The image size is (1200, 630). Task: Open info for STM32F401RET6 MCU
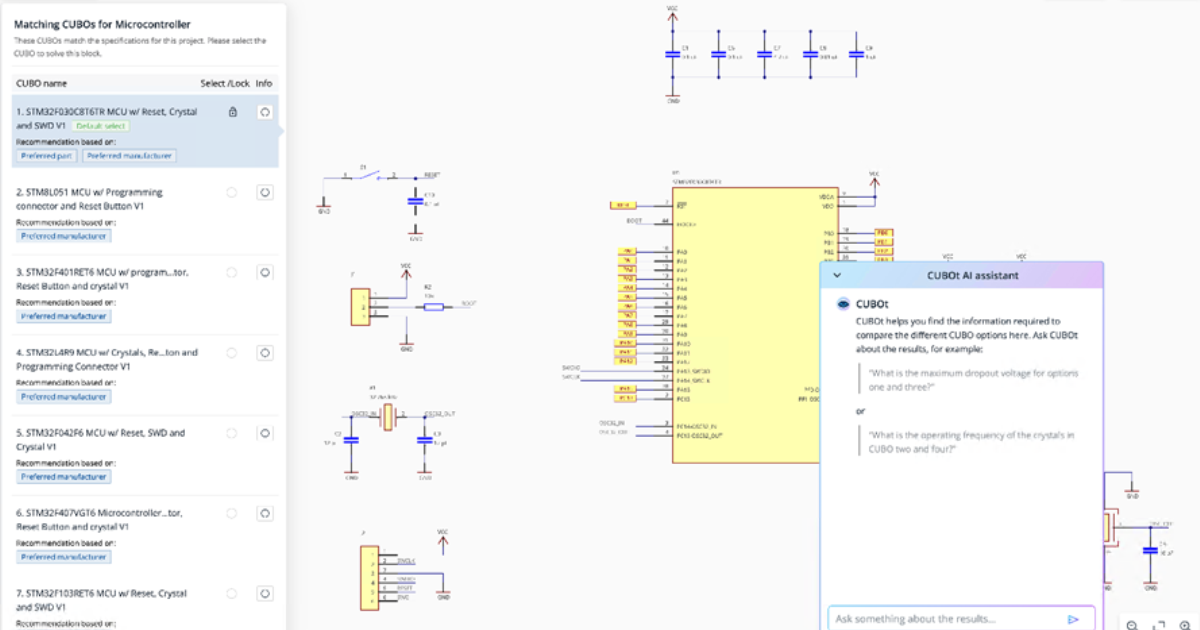tap(265, 271)
